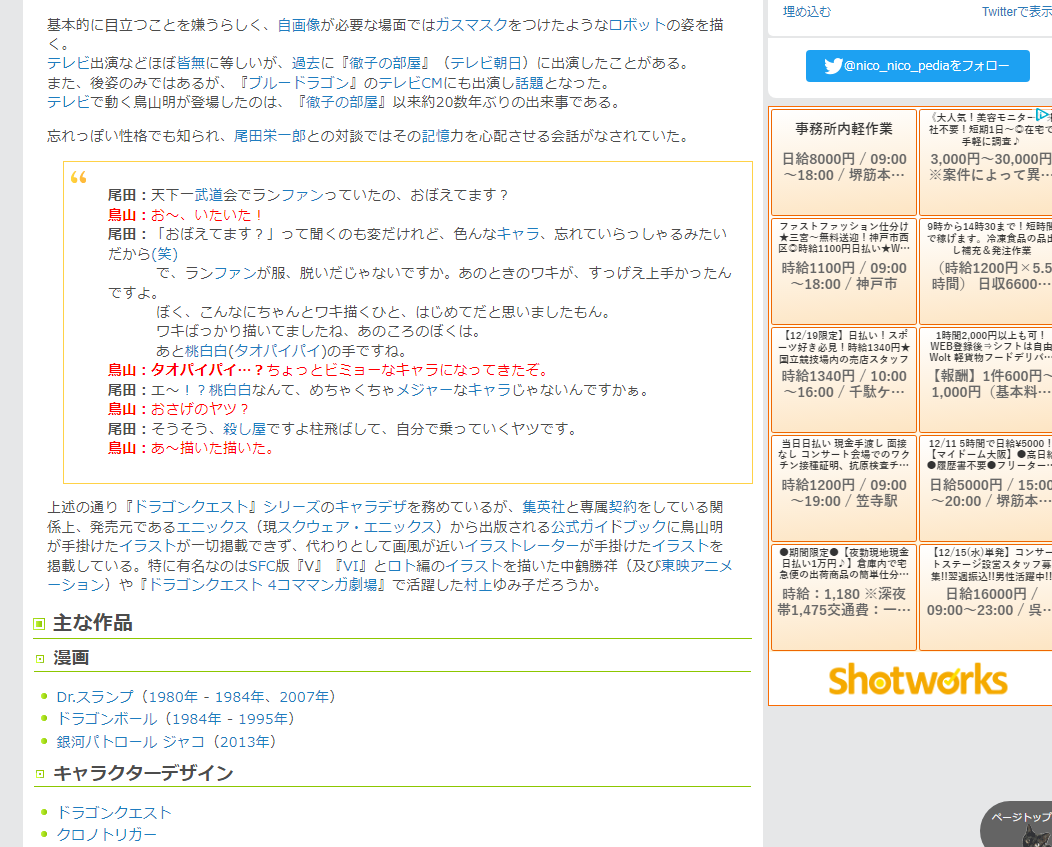The height and width of the screenshot is (847, 1052).
Task: Click the Shotworks logo banner
Action: click(917, 679)
